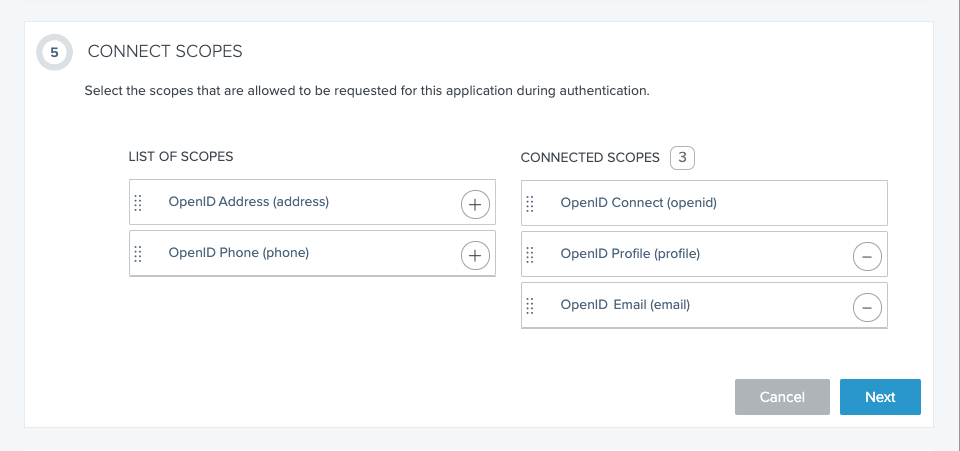The image size is (960, 451).
Task: Click the connected scopes count badge
Action: (x=682, y=157)
